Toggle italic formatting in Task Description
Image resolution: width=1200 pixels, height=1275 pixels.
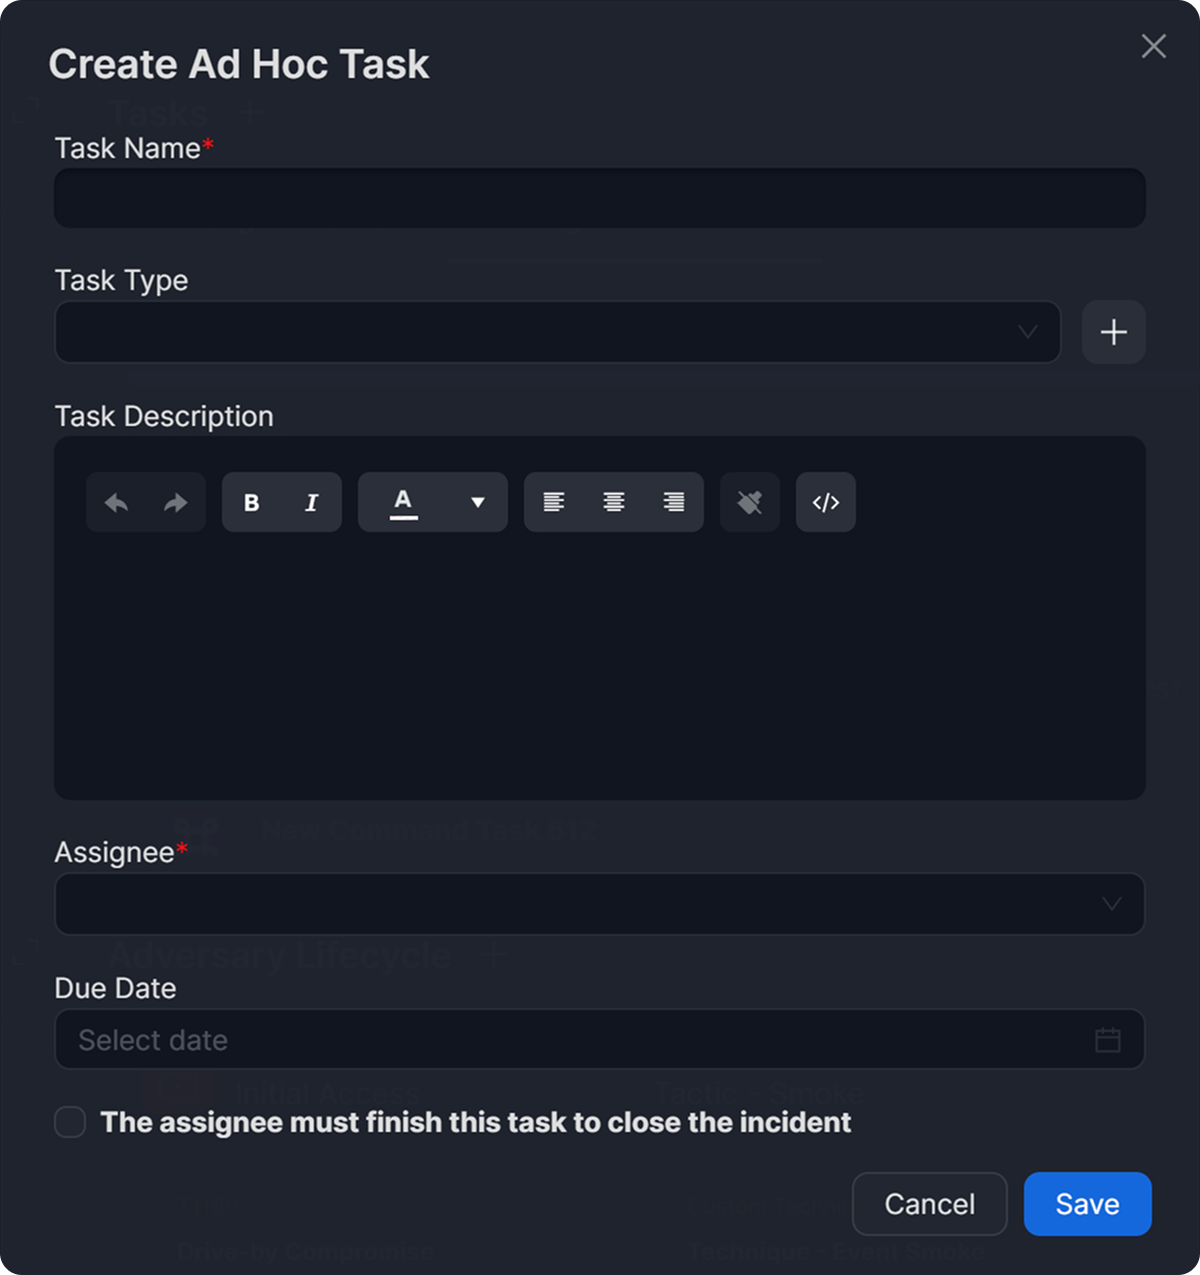[x=311, y=502]
